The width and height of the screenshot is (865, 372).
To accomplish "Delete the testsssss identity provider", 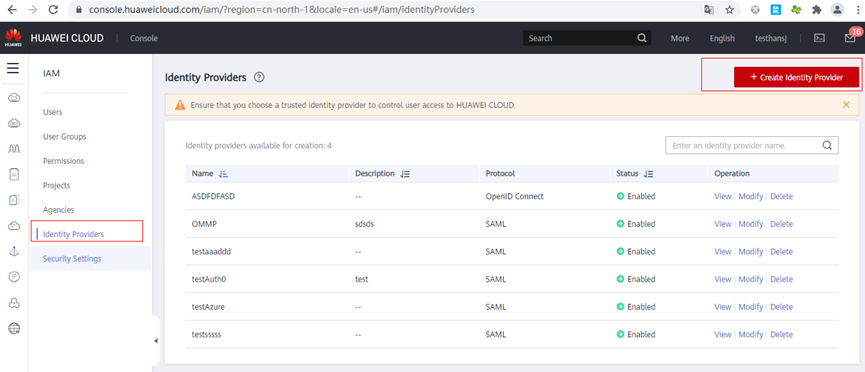I will (x=782, y=334).
